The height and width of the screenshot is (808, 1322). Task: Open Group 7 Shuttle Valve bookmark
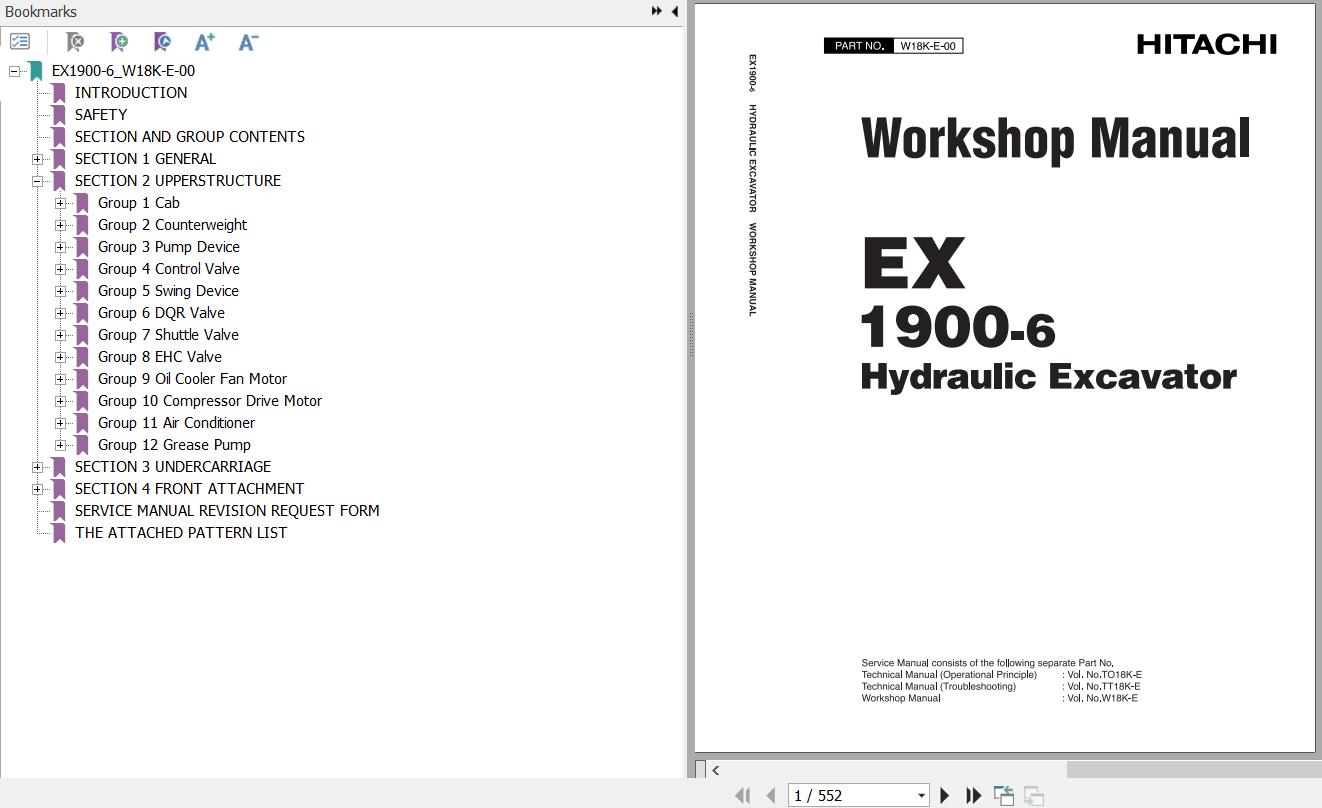tap(168, 335)
